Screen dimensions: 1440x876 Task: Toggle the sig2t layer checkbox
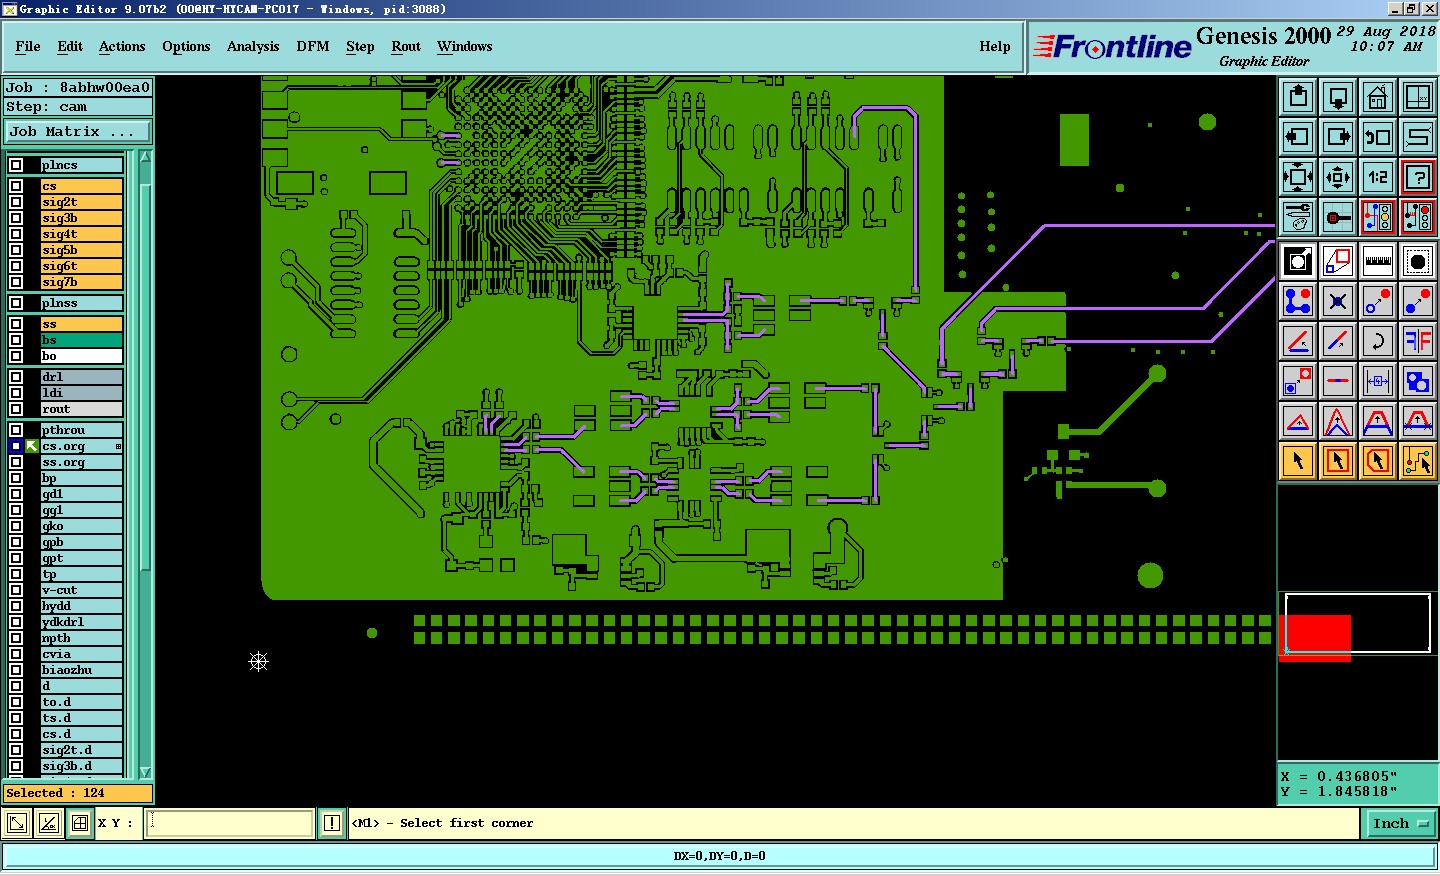point(16,202)
